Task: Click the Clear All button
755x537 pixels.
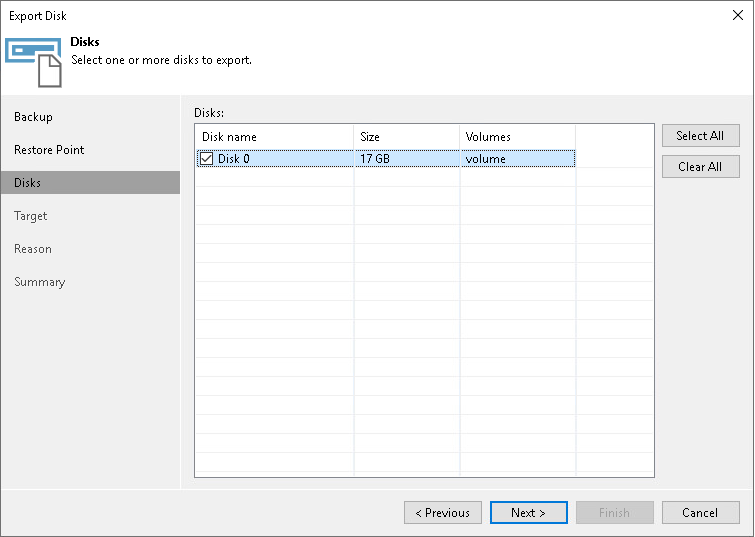Action: pos(701,167)
